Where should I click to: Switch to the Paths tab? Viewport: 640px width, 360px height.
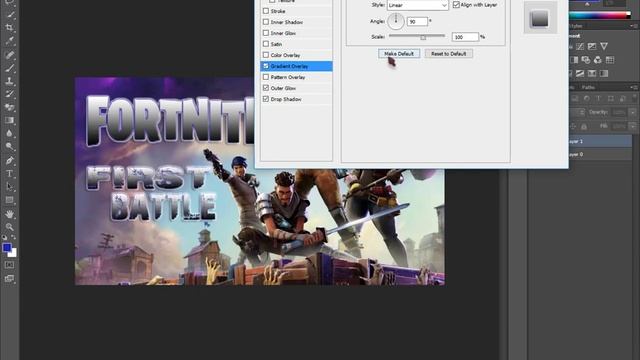(x=588, y=87)
